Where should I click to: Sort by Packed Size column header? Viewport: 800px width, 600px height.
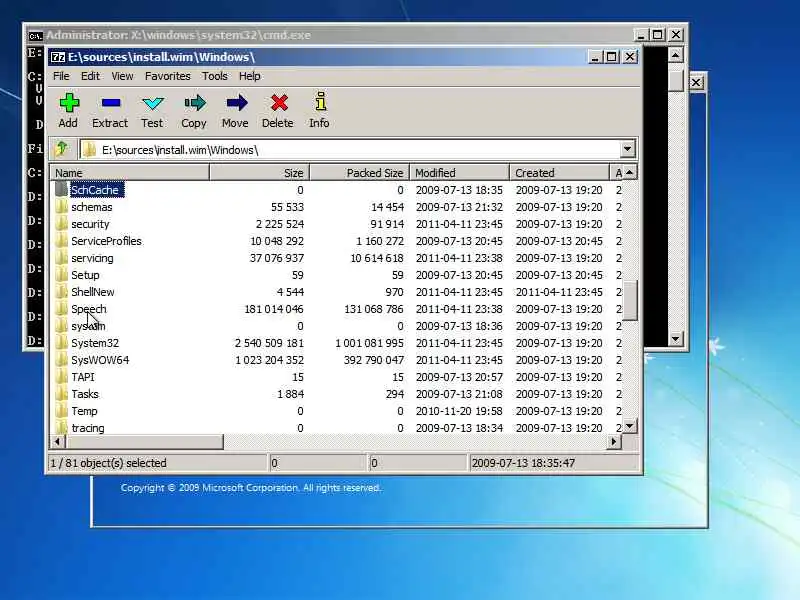click(x=360, y=172)
